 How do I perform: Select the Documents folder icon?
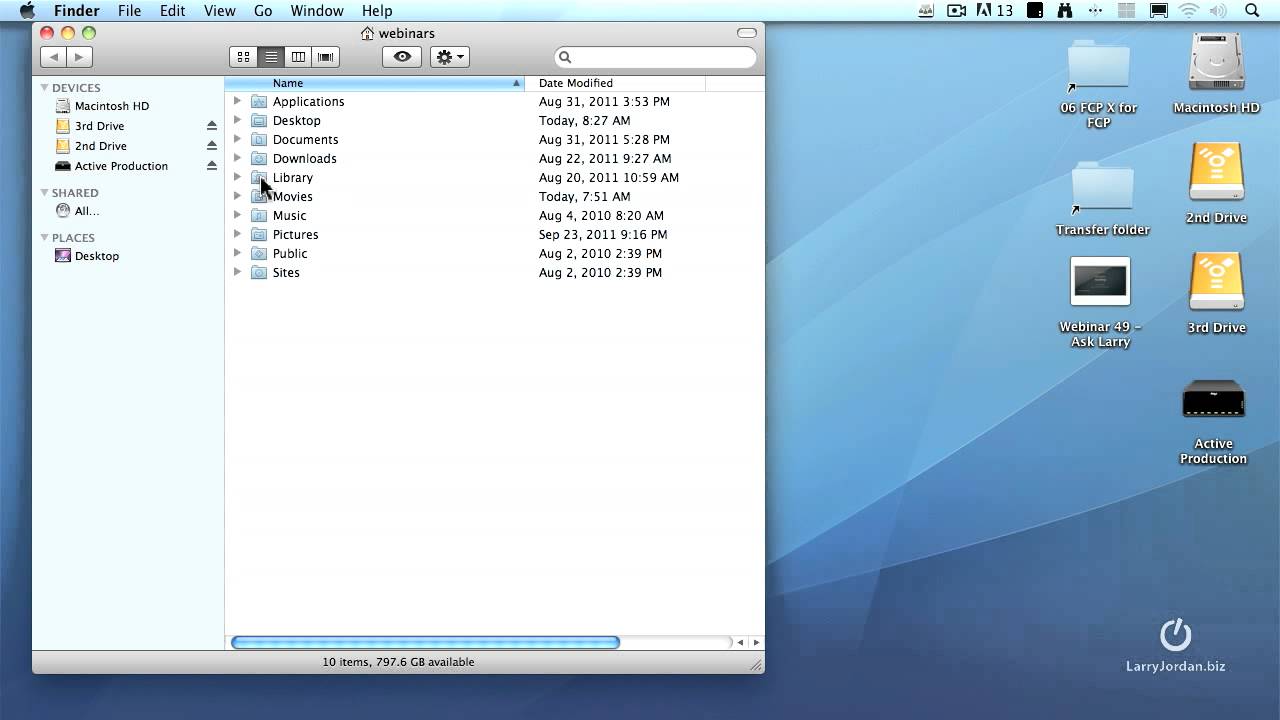pyautogui.click(x=259, y=139)
